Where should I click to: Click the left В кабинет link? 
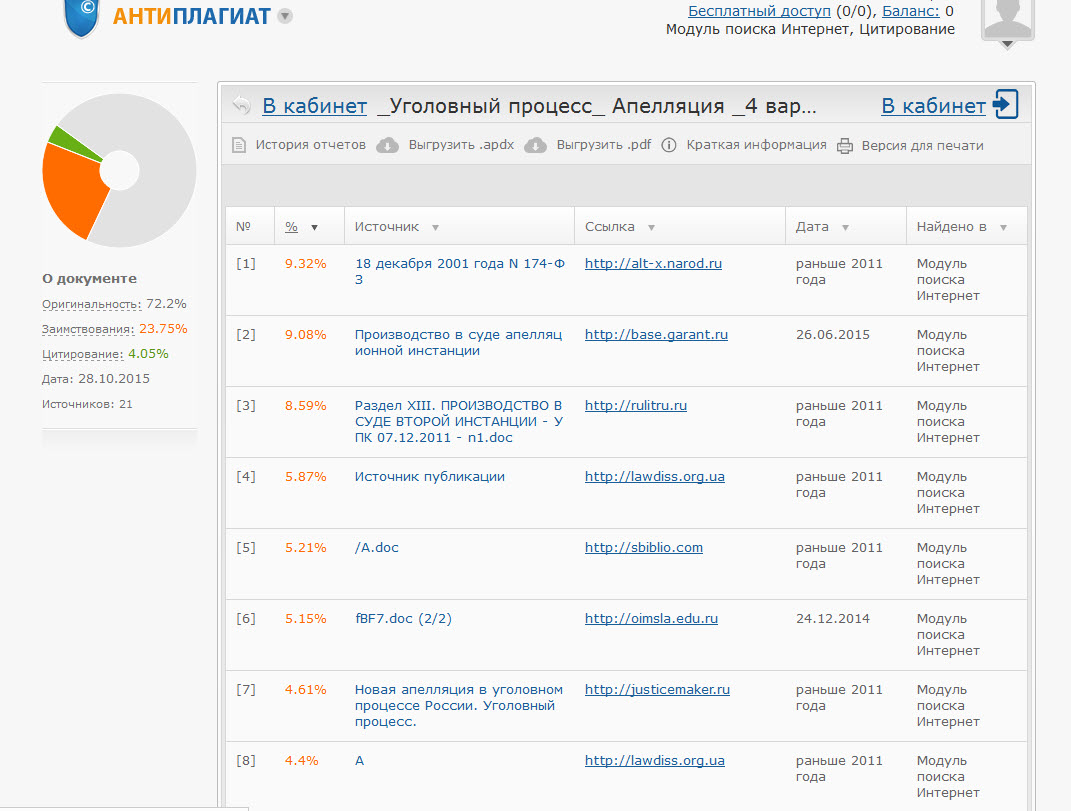click(x=314, y=106)
